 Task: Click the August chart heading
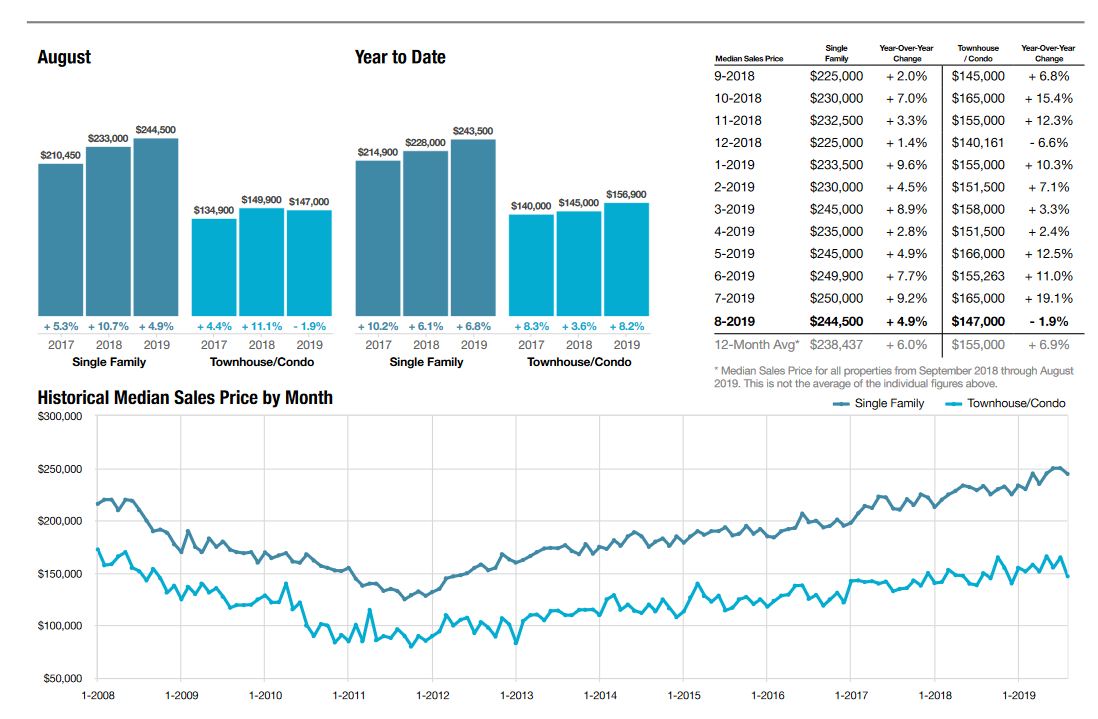(x=64, y=57)
